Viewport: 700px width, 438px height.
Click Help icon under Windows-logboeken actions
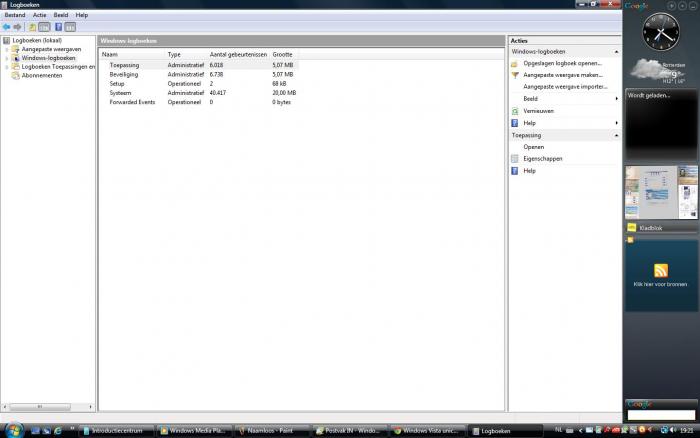tap(515, 123)
